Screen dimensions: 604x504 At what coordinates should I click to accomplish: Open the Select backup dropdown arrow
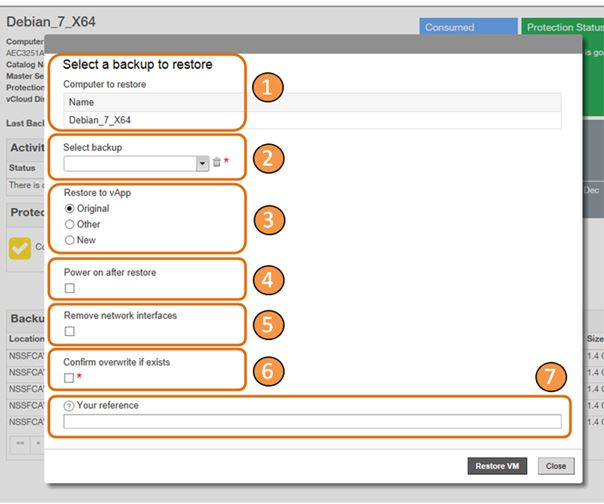[x=202, y=163]
